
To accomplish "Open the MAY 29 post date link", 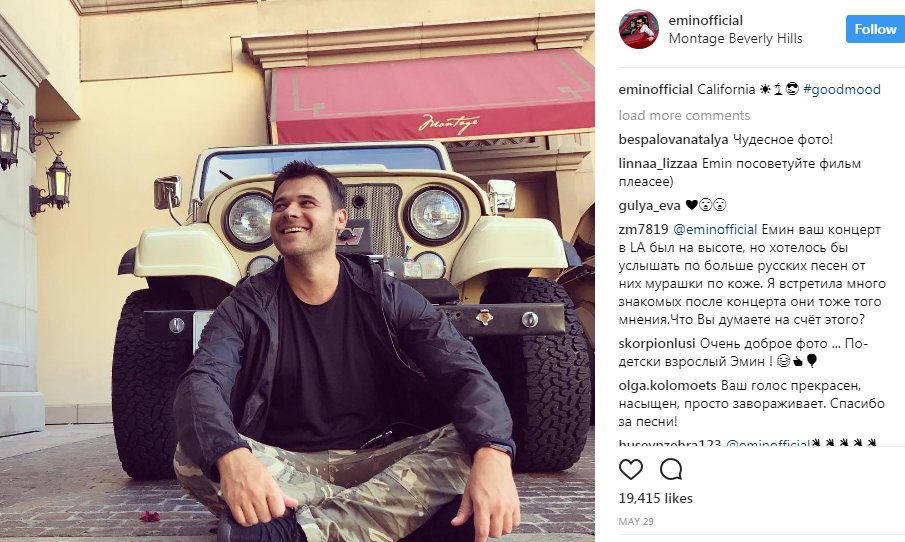I will click(636, 521).
